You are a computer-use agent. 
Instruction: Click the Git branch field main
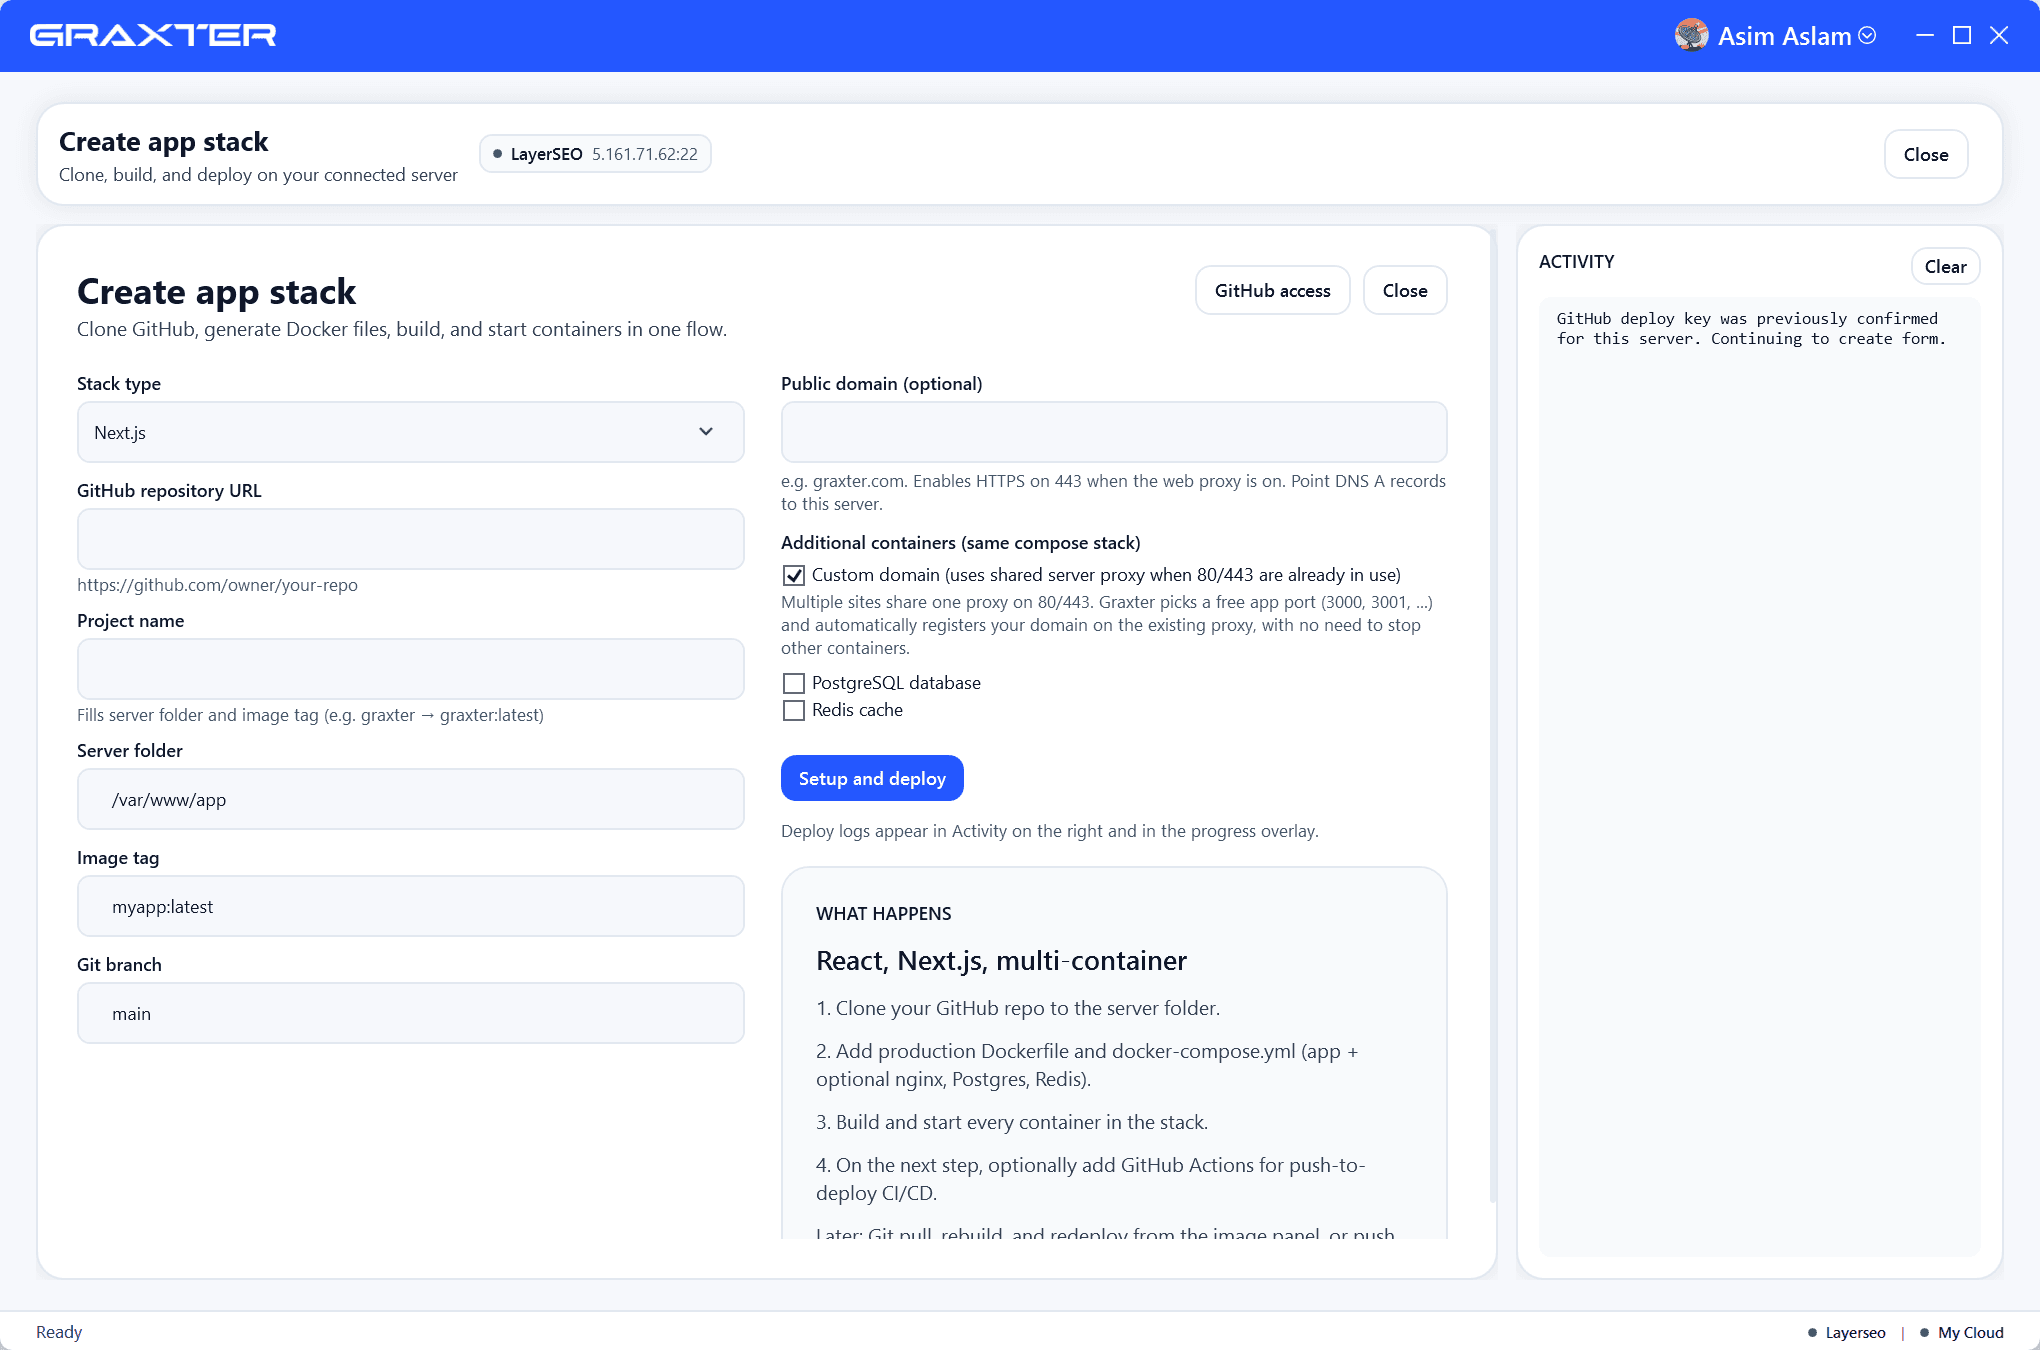coord(411,1013)
